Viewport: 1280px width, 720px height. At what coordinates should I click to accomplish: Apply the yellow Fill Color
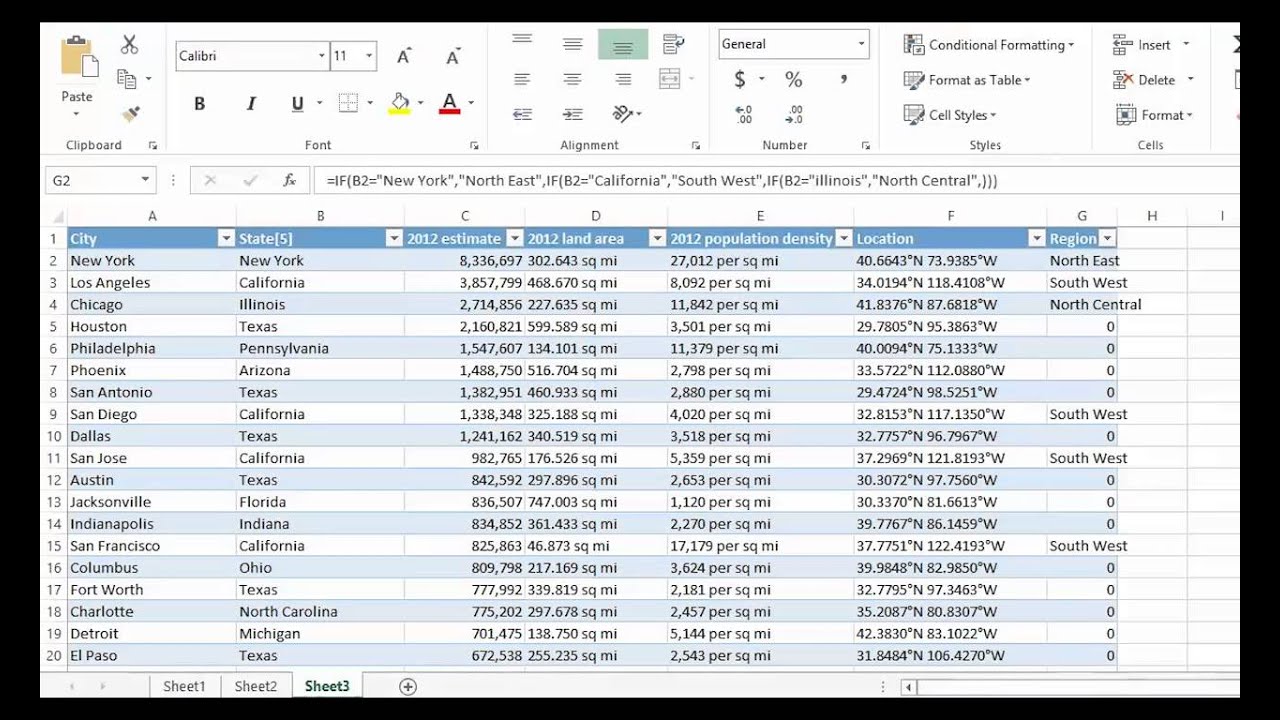pos(400,103)
